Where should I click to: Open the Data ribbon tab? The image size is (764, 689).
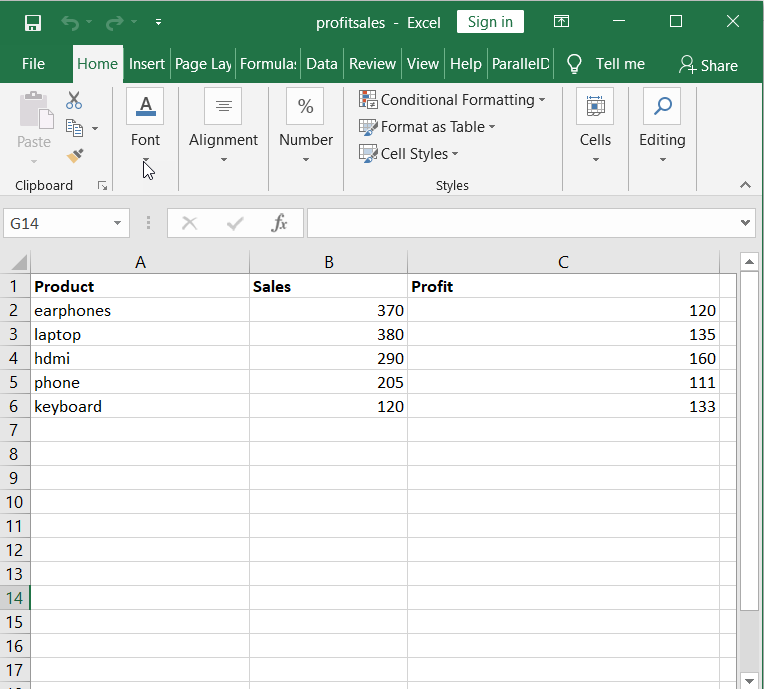322,64
